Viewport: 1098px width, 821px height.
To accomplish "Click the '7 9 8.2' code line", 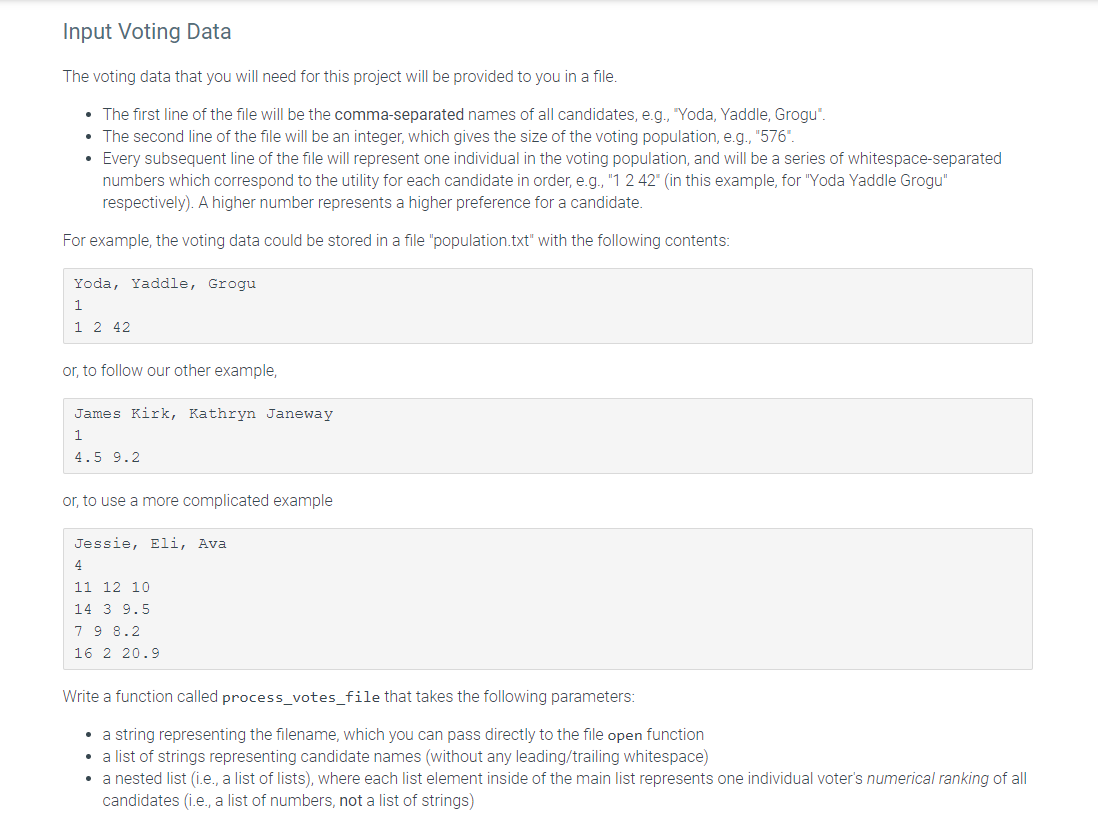I will point(107,632).
